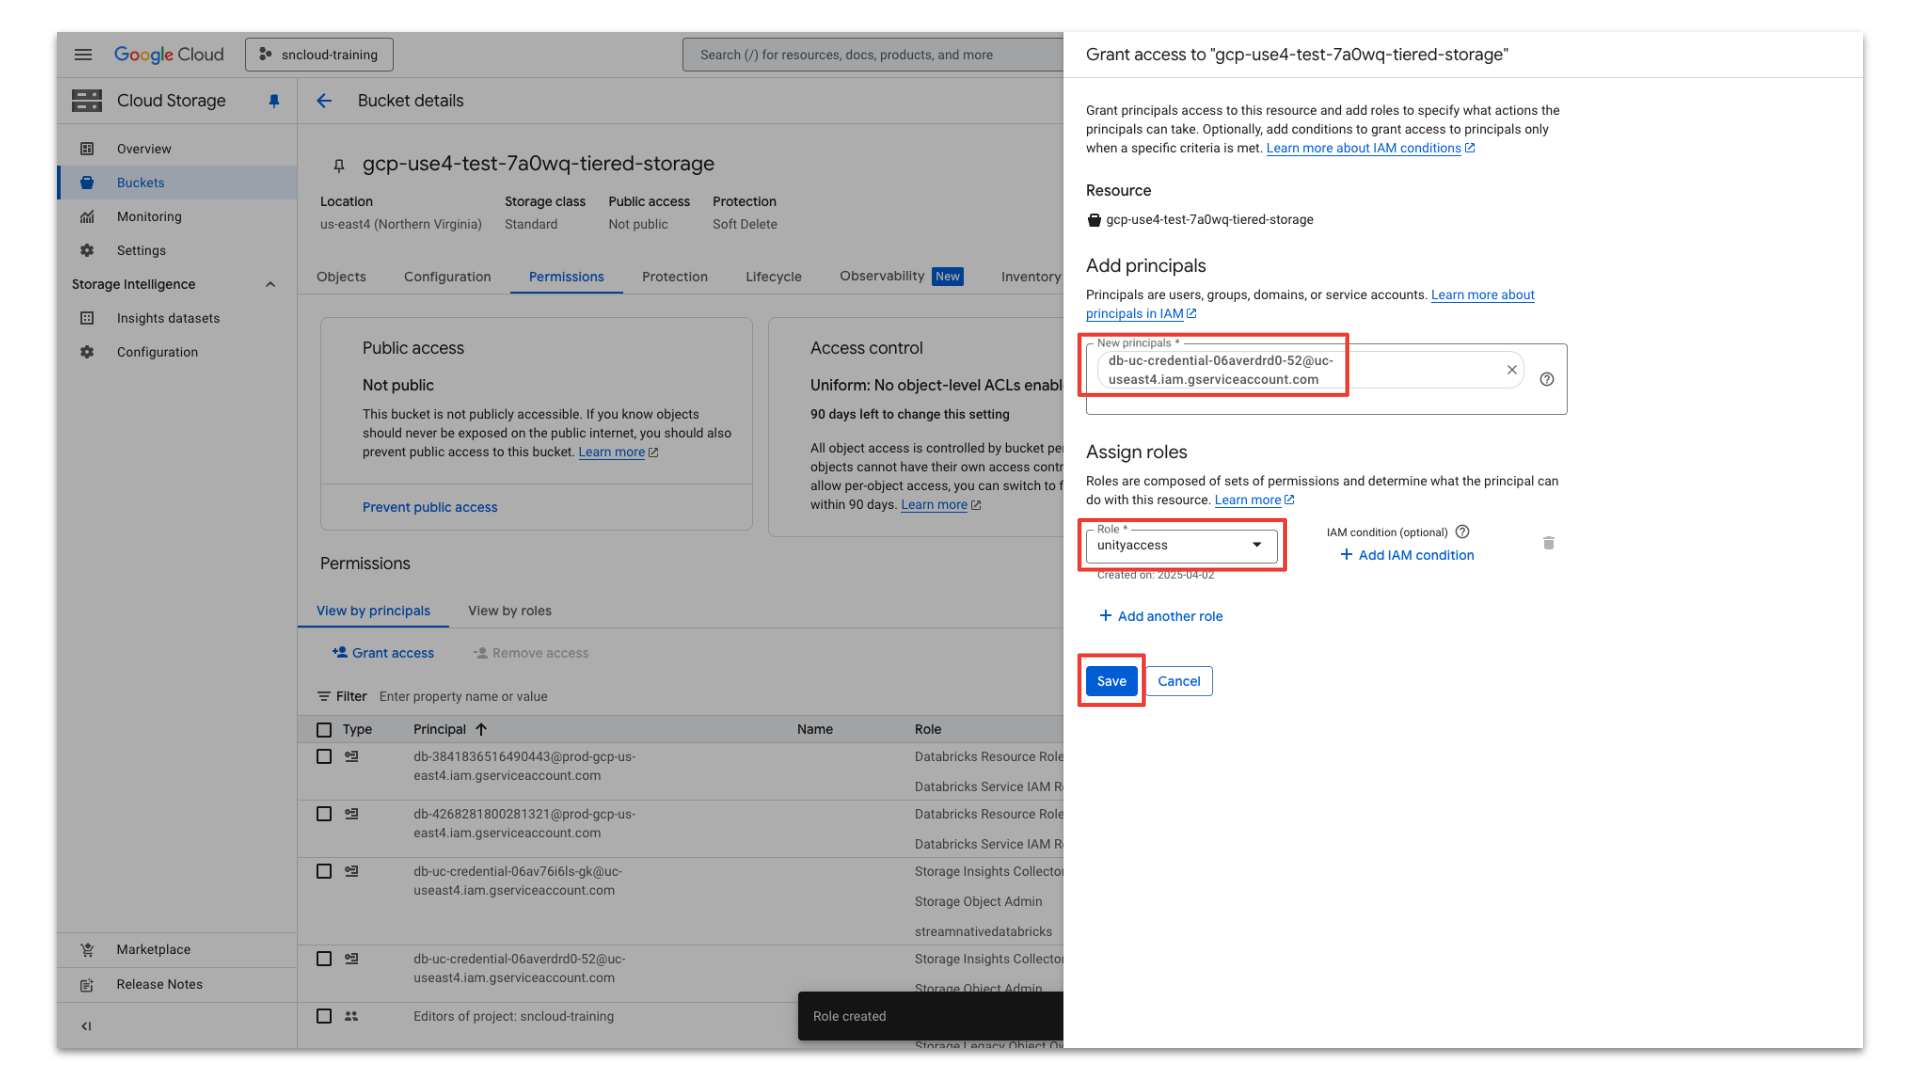Click the Google Cloud logo

[169, 54]
